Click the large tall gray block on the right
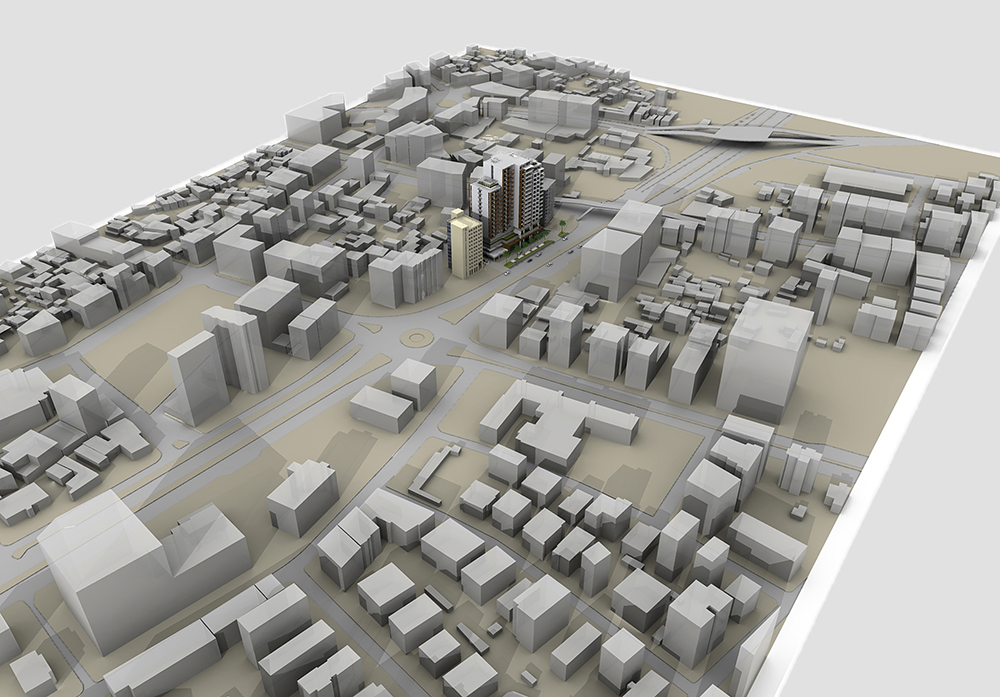 pyautogui.click(x=765, y=359)
